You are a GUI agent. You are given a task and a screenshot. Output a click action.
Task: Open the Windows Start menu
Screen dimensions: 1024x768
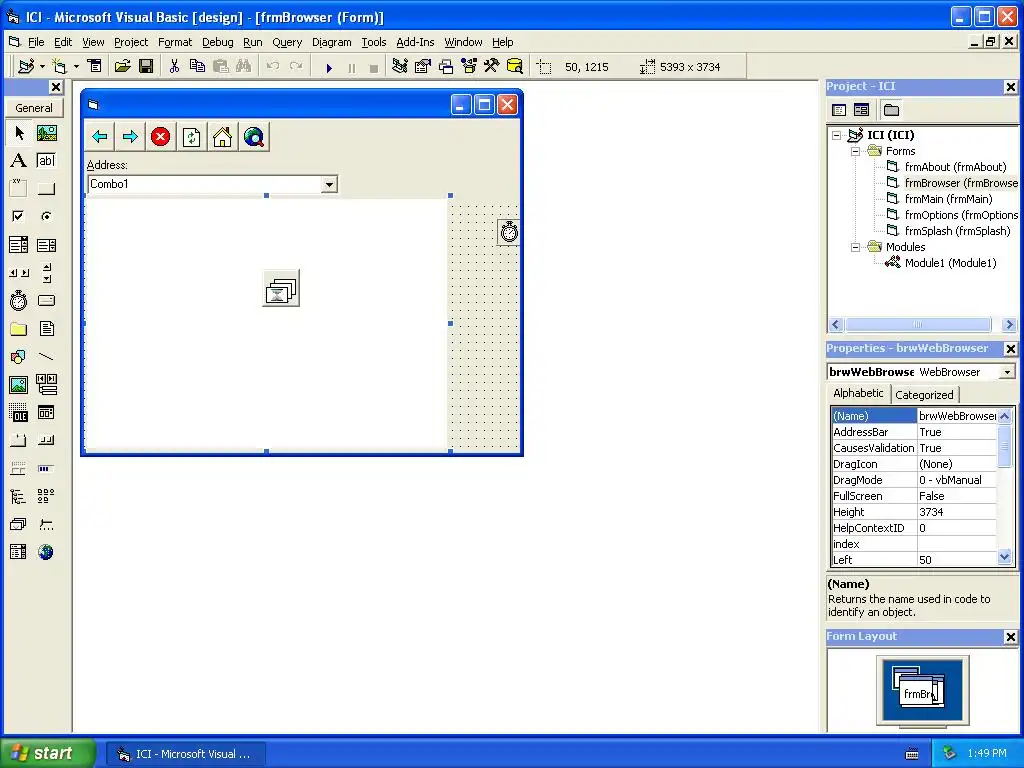pyautogui.click(x=47, y=753)
